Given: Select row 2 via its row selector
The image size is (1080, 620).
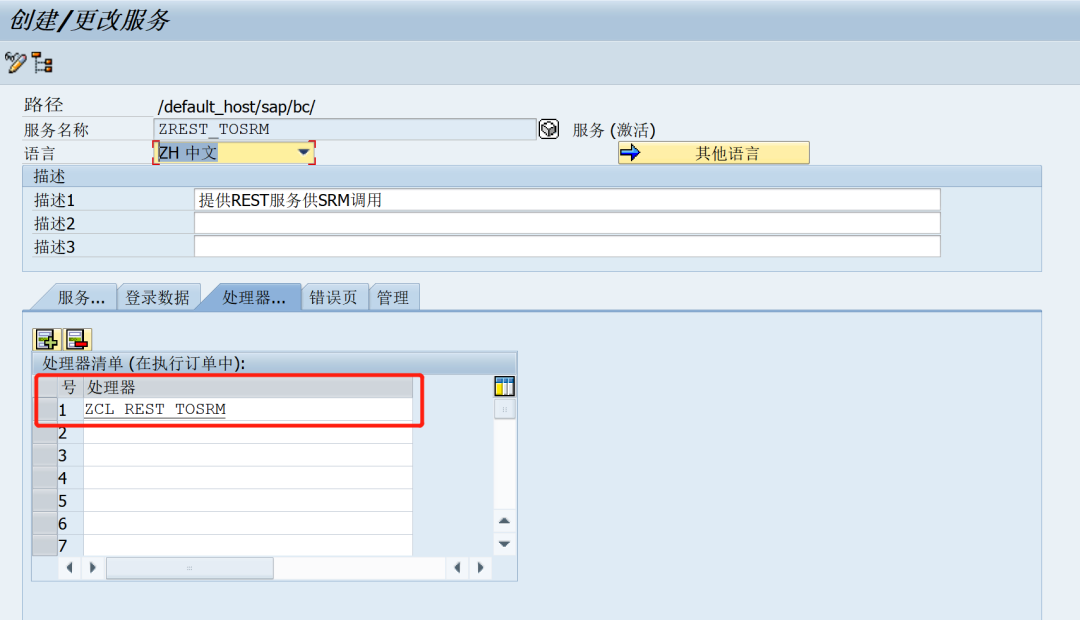Looking at the screenshot, I should pos(45,433).
